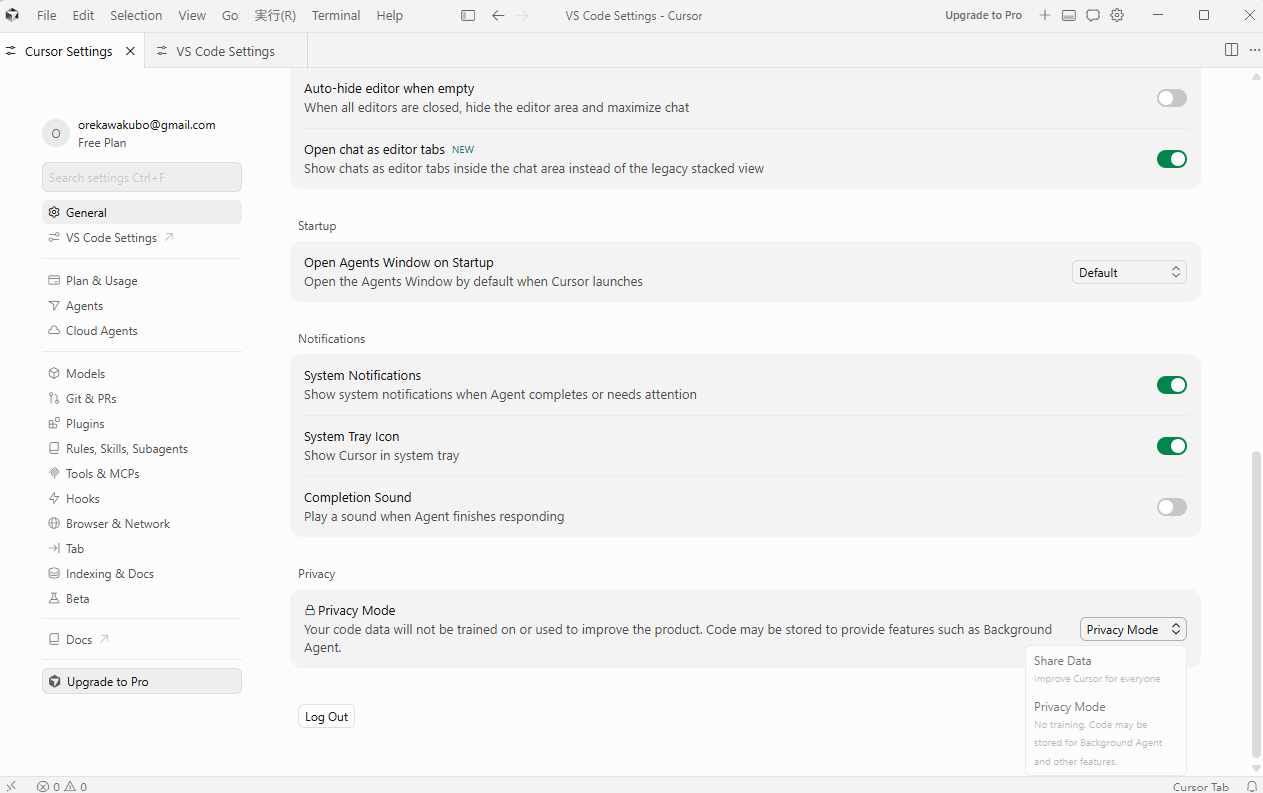The height and width of the screenshot is (793, 1263).
Task: Click Upgrade to Pro in title bar
Action: tap(983, 15)
